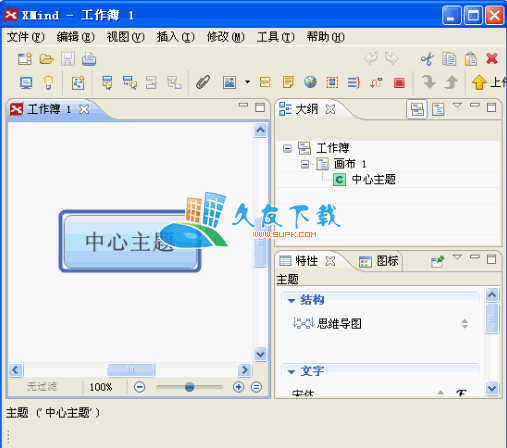Insert an image with the picture icon
The width and height of the screenshot is (507, 448).
point(229,82)
